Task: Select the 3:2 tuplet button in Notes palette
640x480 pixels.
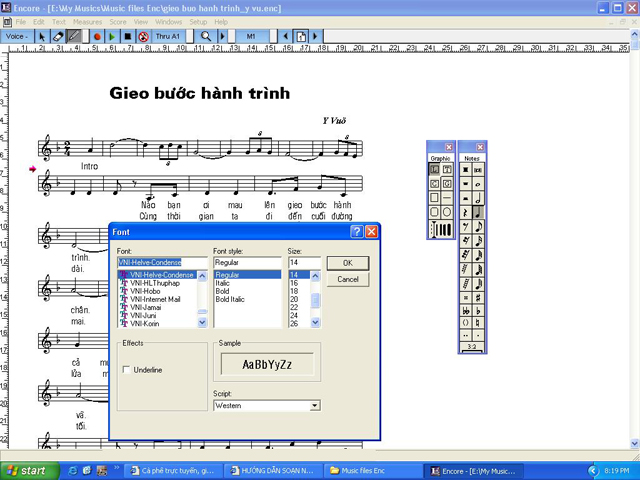Action: click(472, 347)
